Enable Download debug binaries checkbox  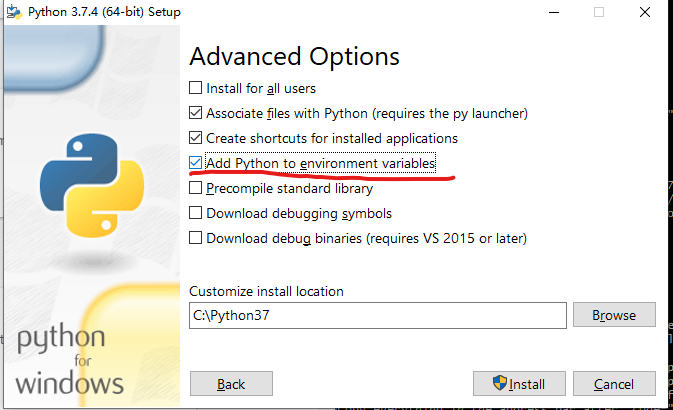[x=195, y=237]
